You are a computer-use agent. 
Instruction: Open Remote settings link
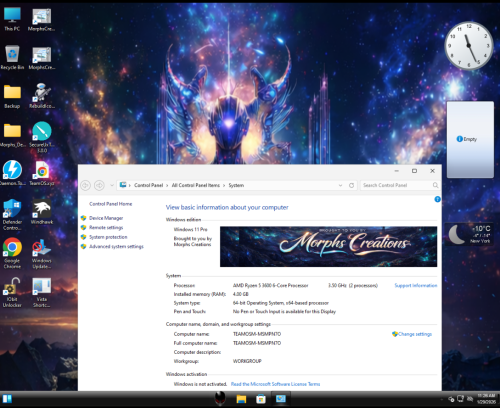[x=106, y=227]
